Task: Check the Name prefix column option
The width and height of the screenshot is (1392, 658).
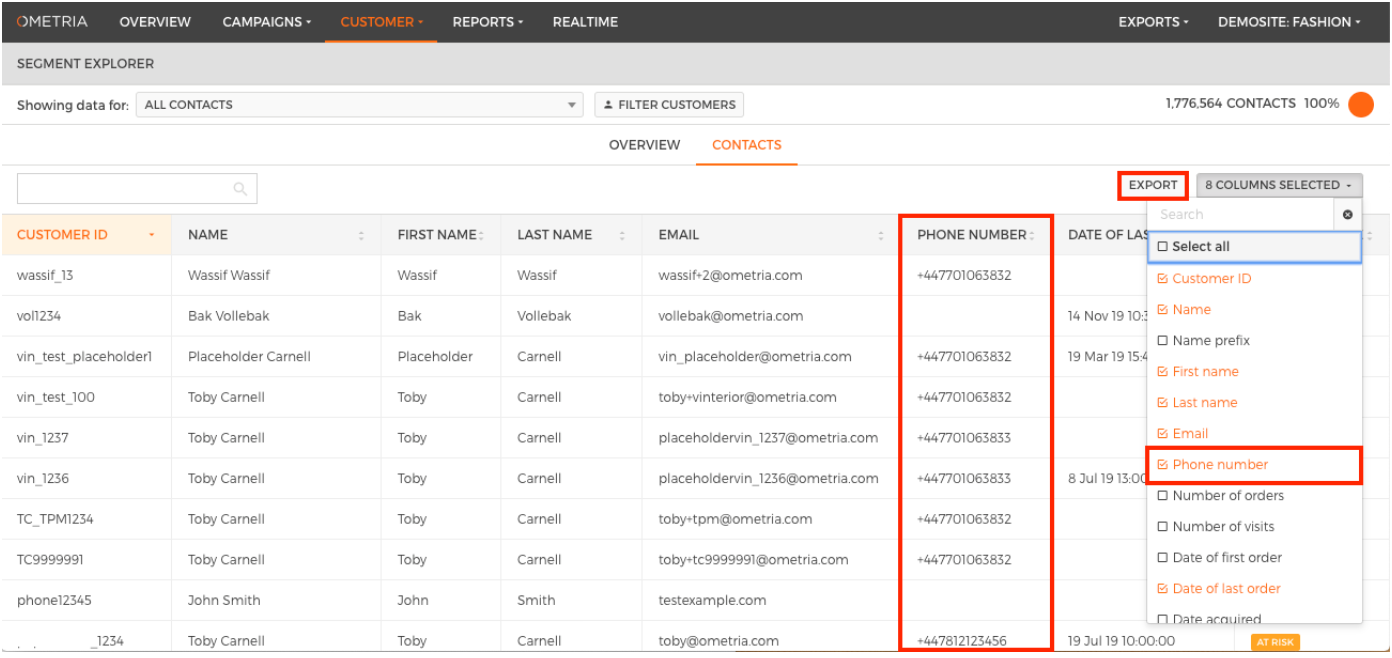Action: [1162, 340]
